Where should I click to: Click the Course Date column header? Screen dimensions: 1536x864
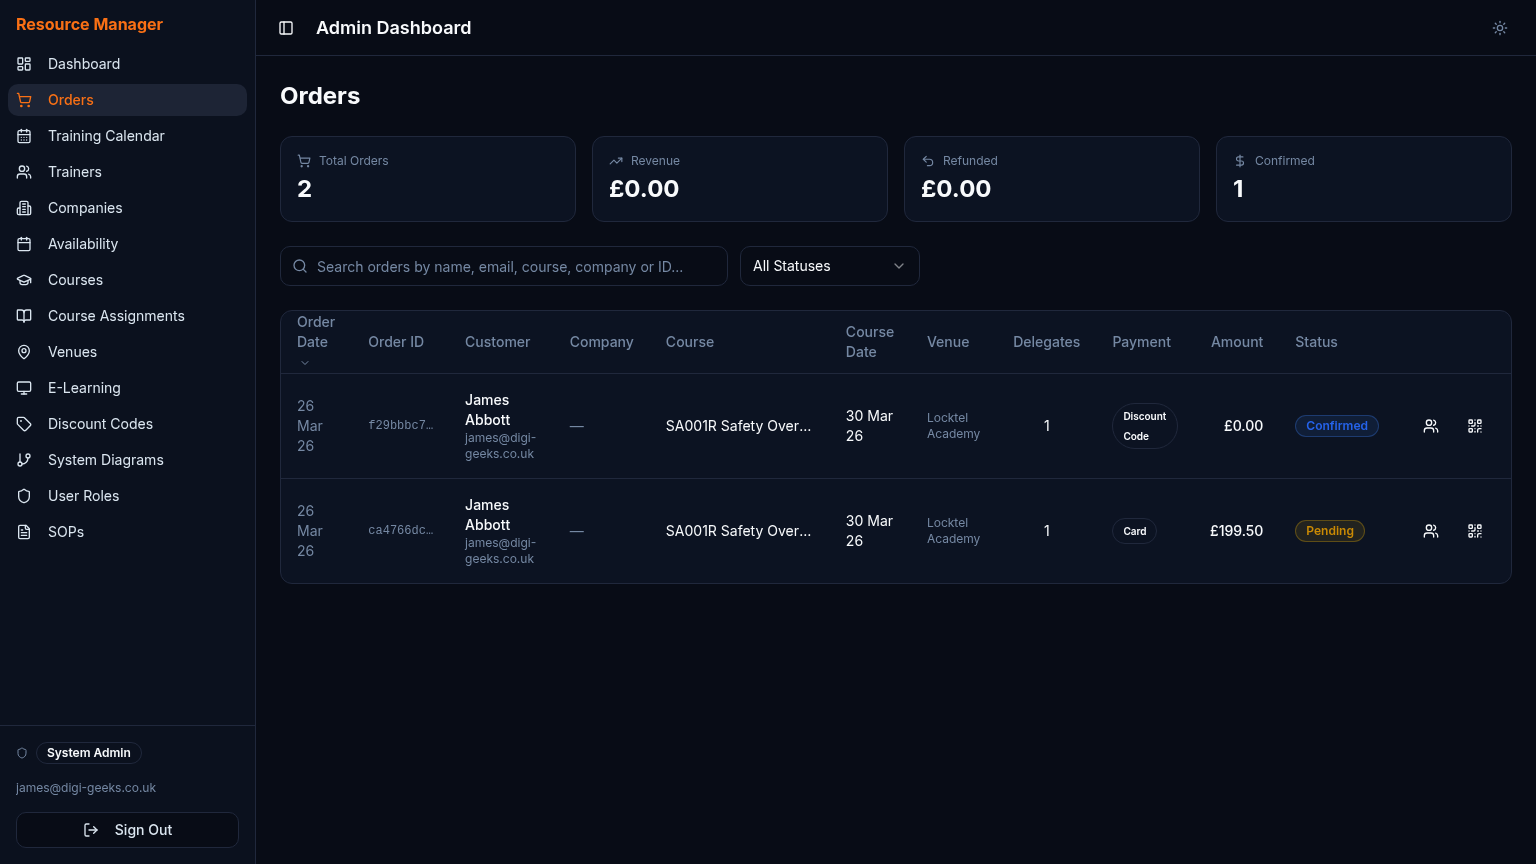870,342
